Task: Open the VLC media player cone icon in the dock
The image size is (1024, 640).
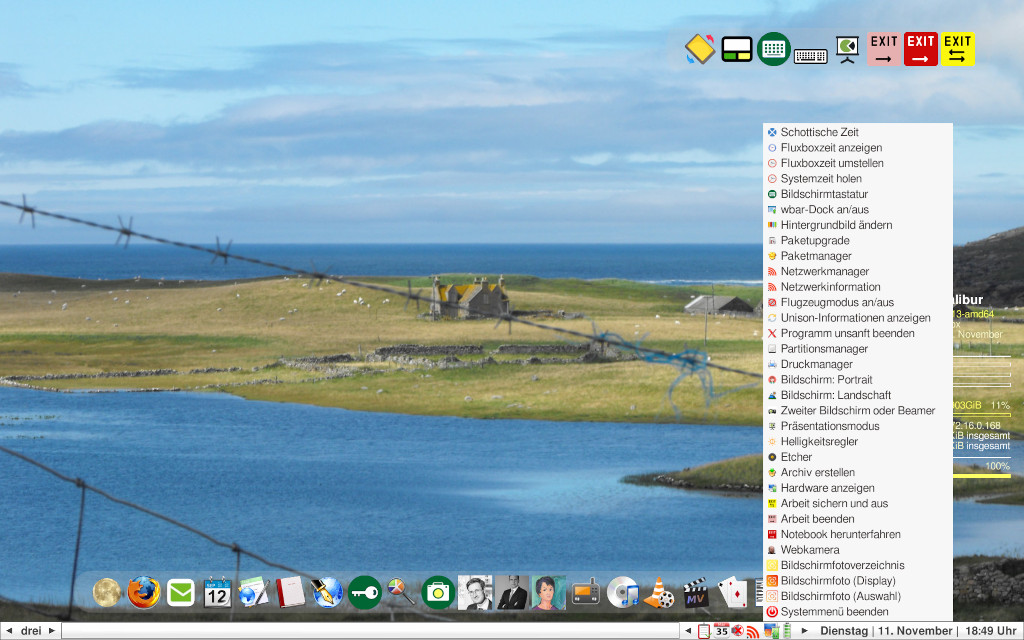Action: click(657, 594)
